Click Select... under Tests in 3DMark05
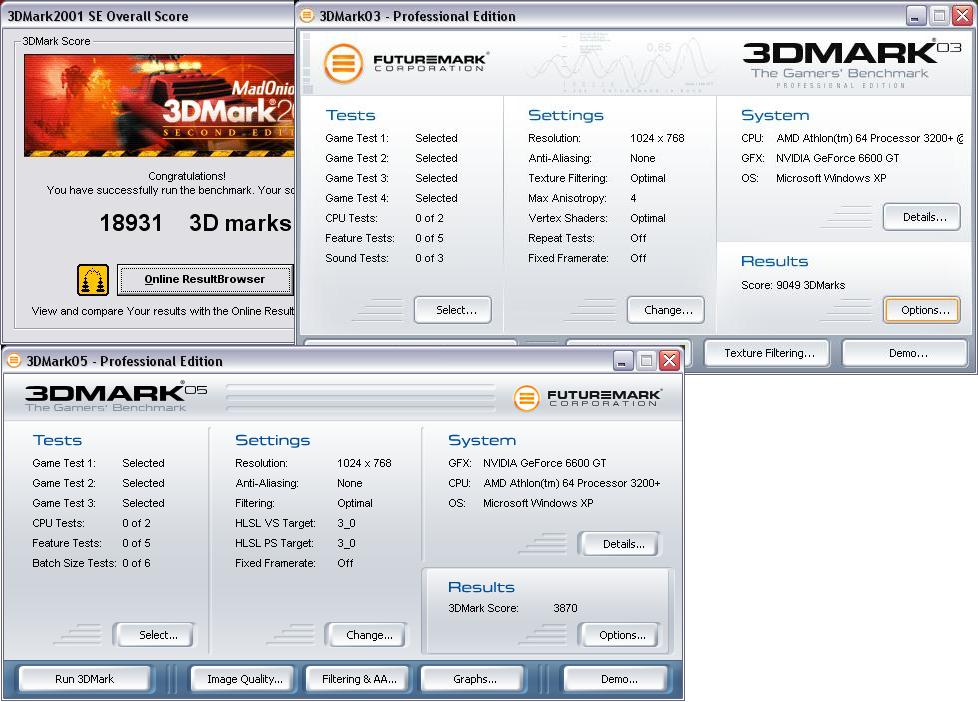This screenshot has width=978, height=702. pyautogui.click(x=153, y=635)
